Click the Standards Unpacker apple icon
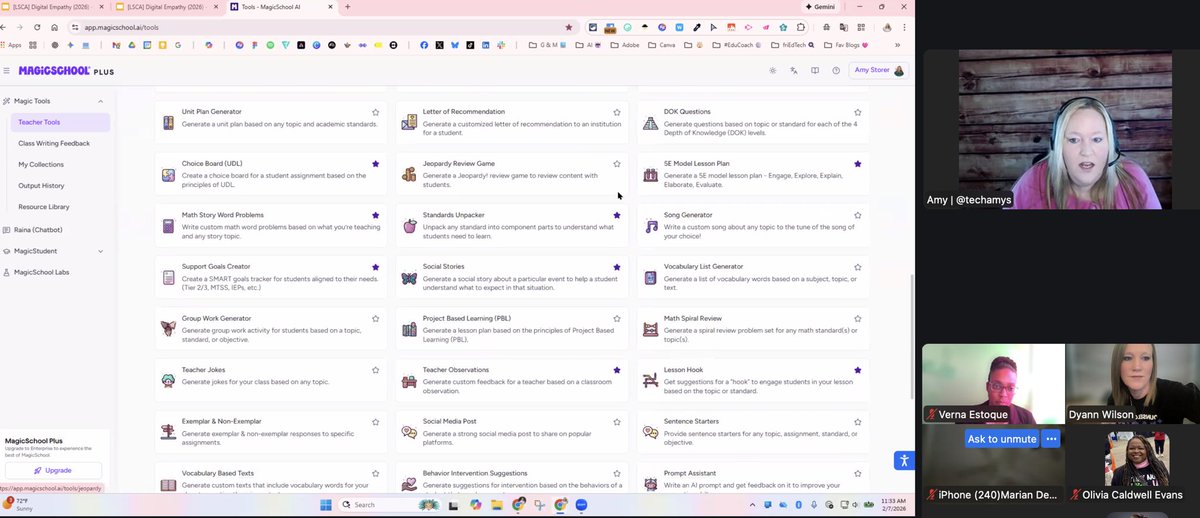Screen dimensions: 1200x518 point(410,227)
